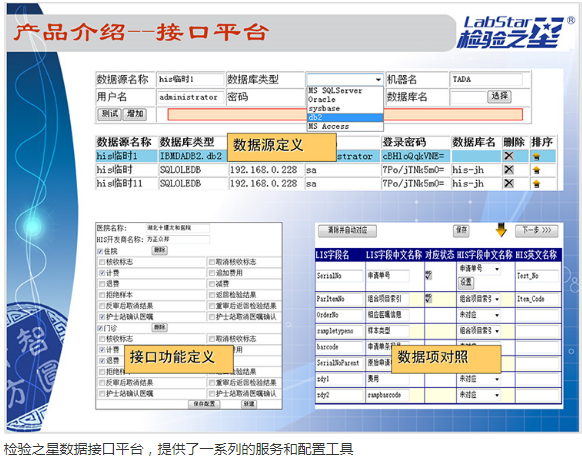Choose db2 from database type list
The image size is (582, 462).
click(x=345, y=117)
